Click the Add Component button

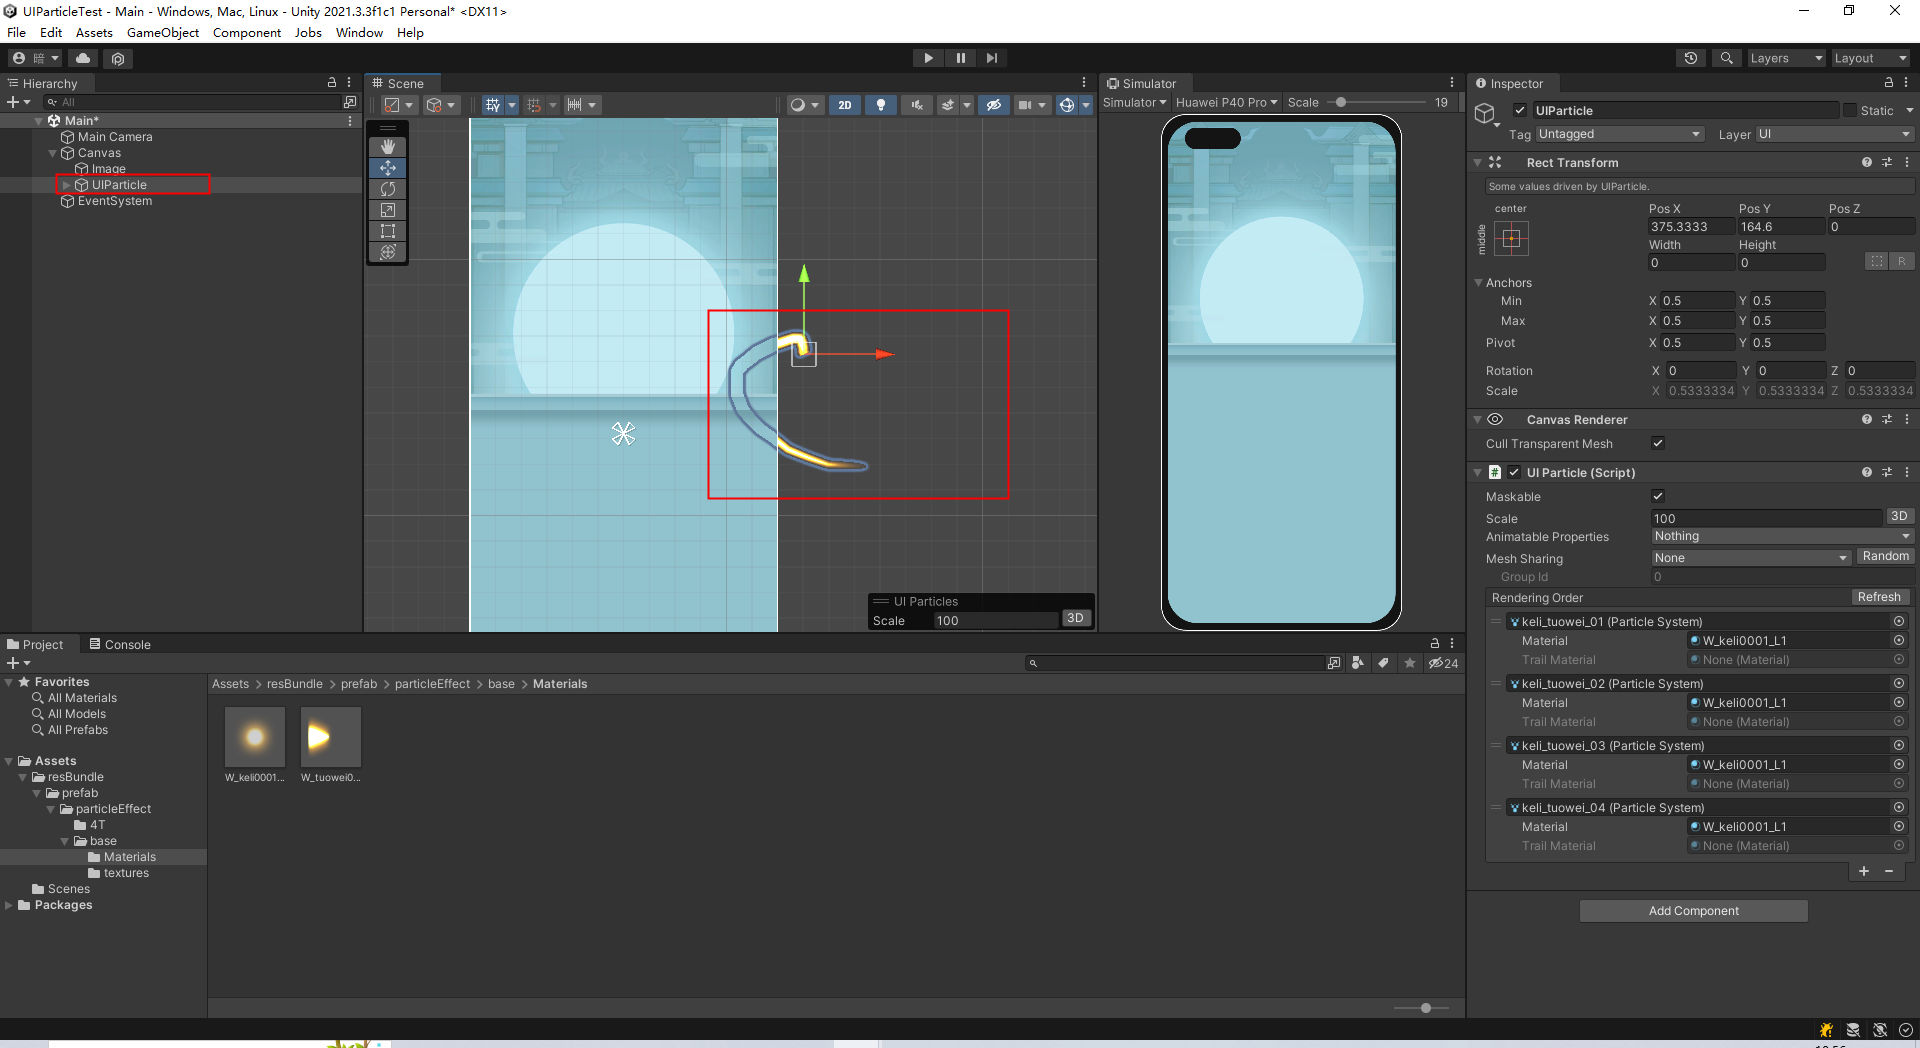[1692, 910]
